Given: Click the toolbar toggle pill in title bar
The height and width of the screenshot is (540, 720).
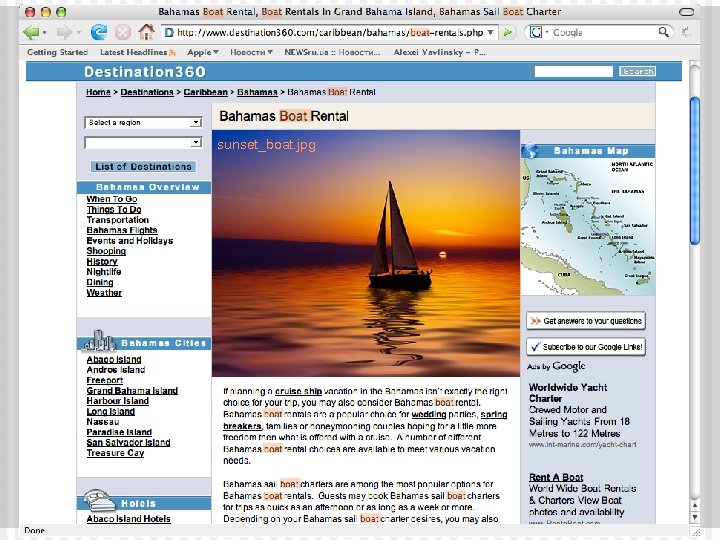Looking at the screenshot, I should tap(686, 12).
